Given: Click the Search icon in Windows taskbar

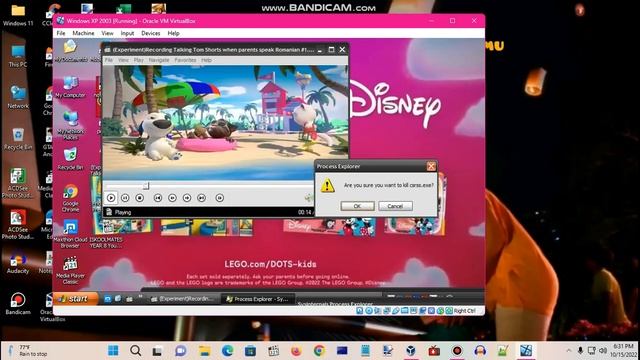Looking at the screenshot, I should pyautogui.click(x=136, y=350).
